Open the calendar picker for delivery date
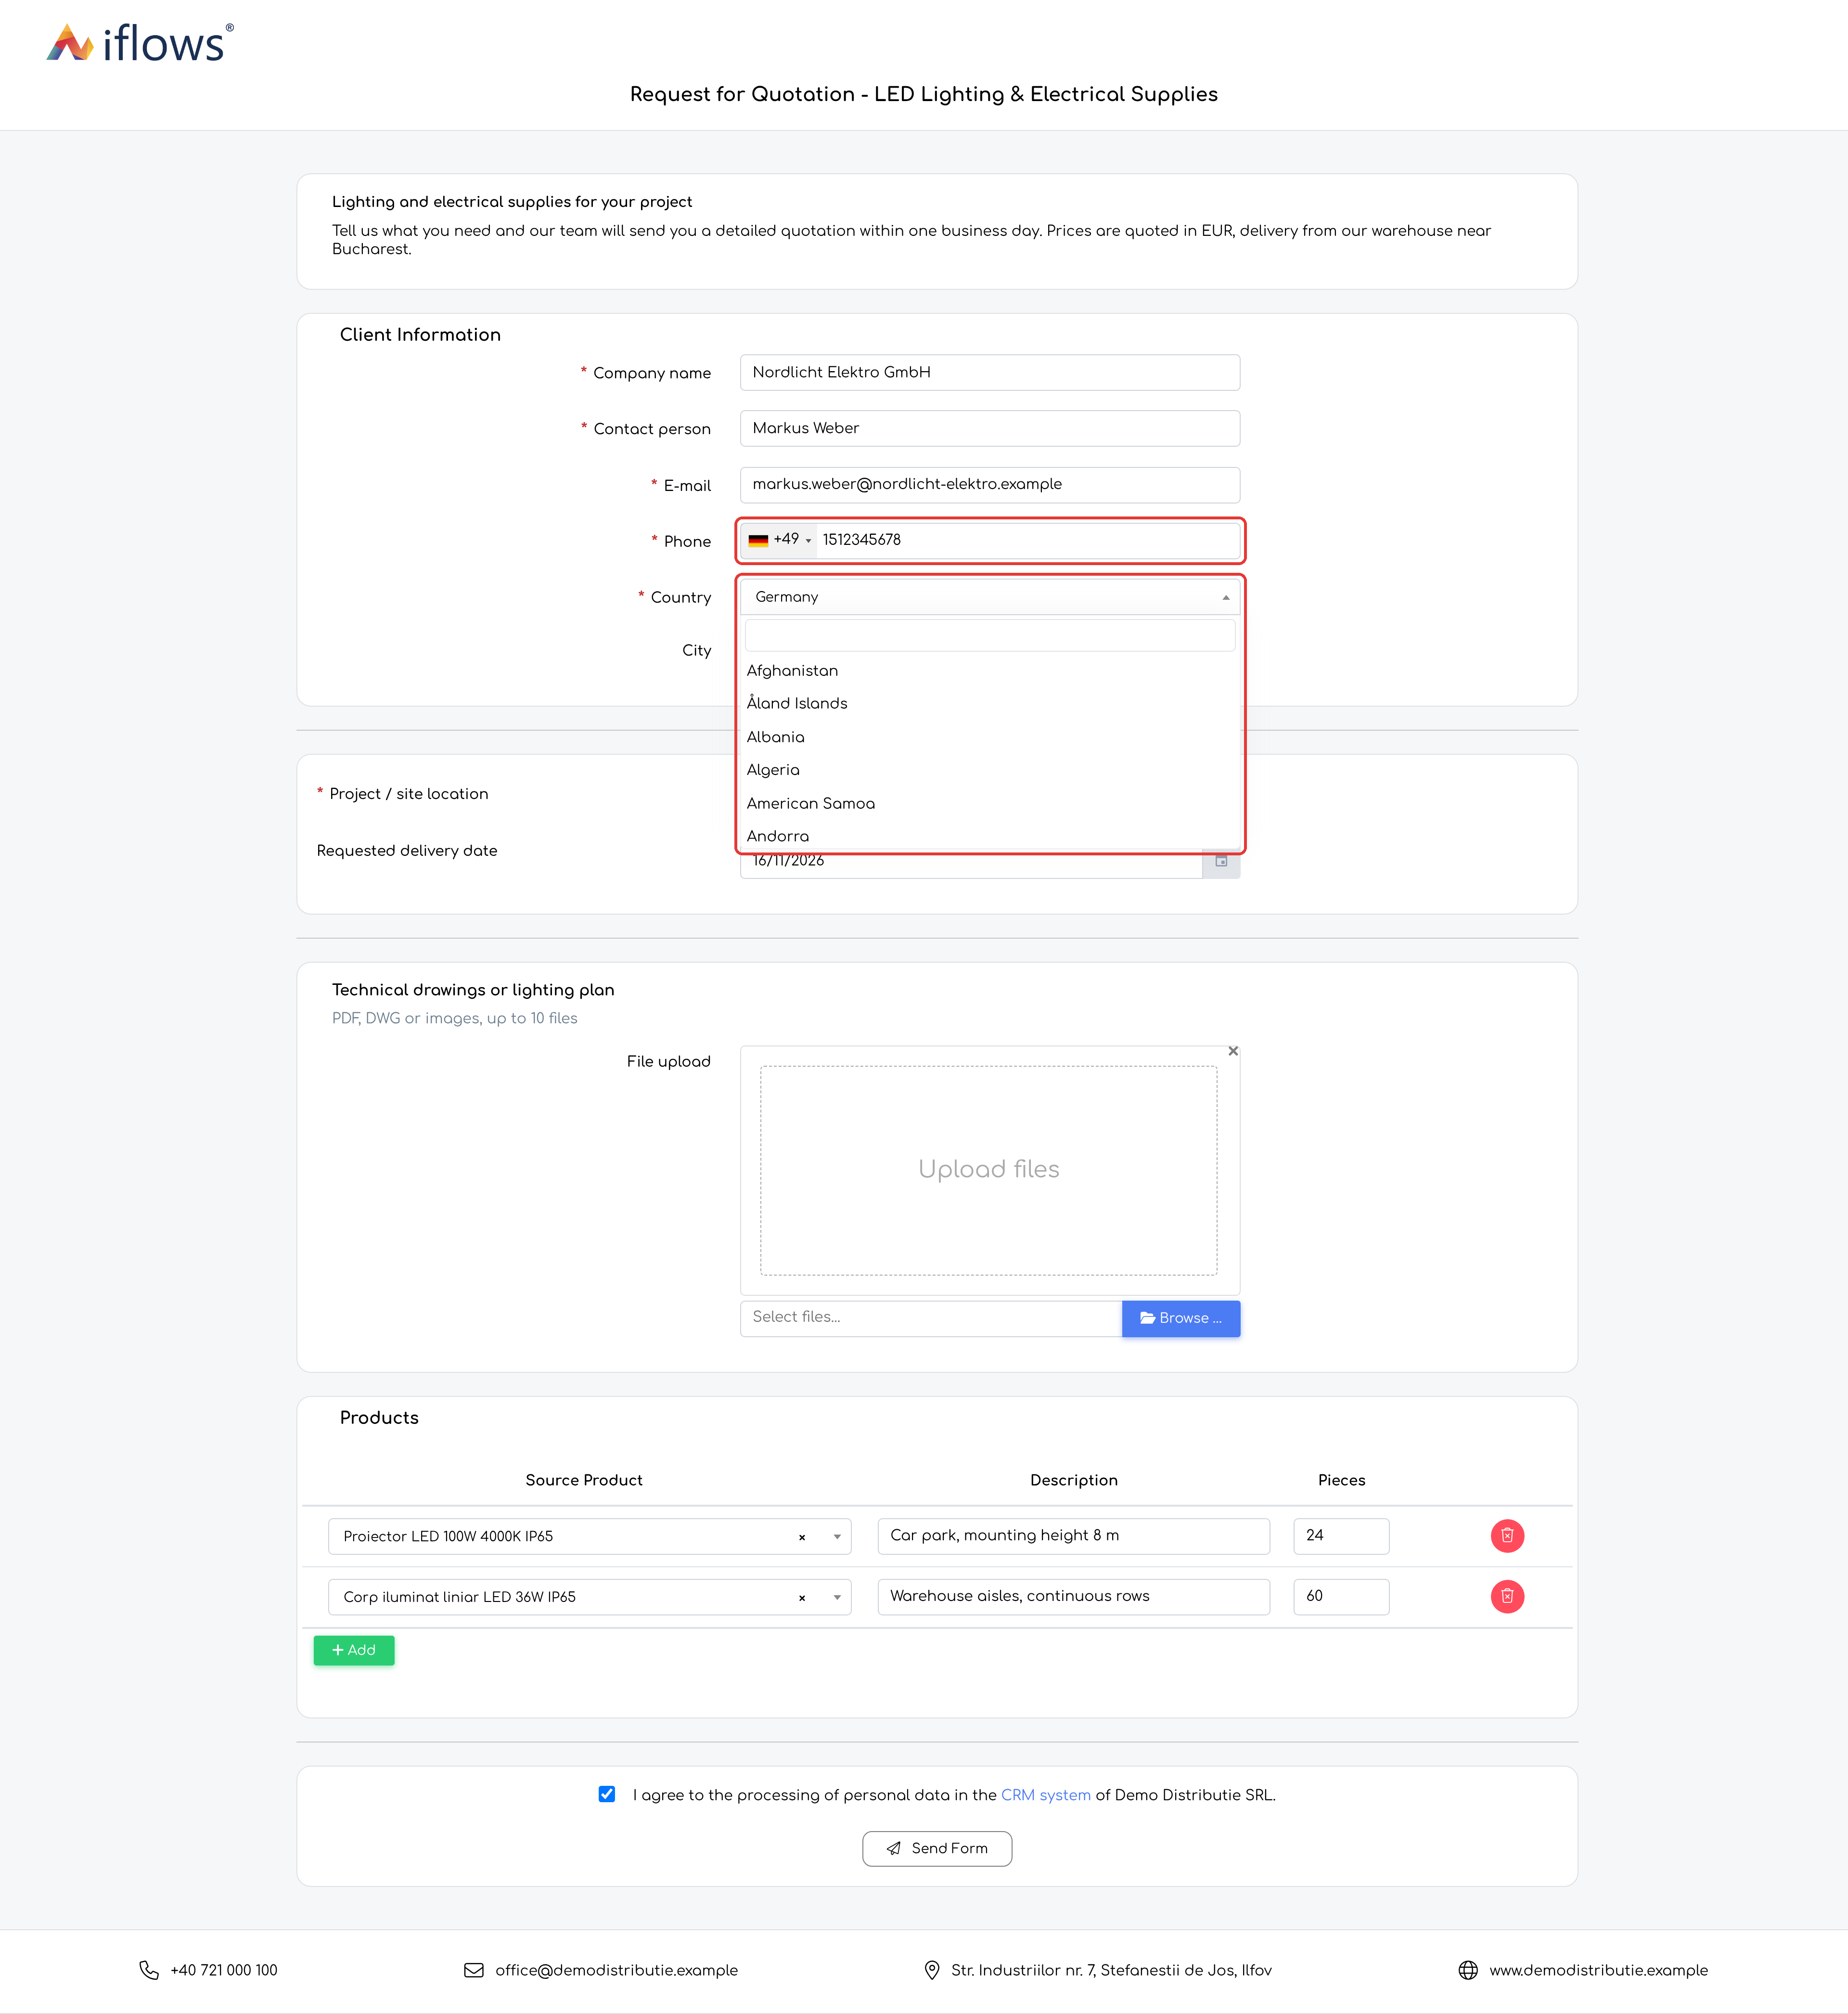The image size is (1848, 2014). click(1221, 861)
